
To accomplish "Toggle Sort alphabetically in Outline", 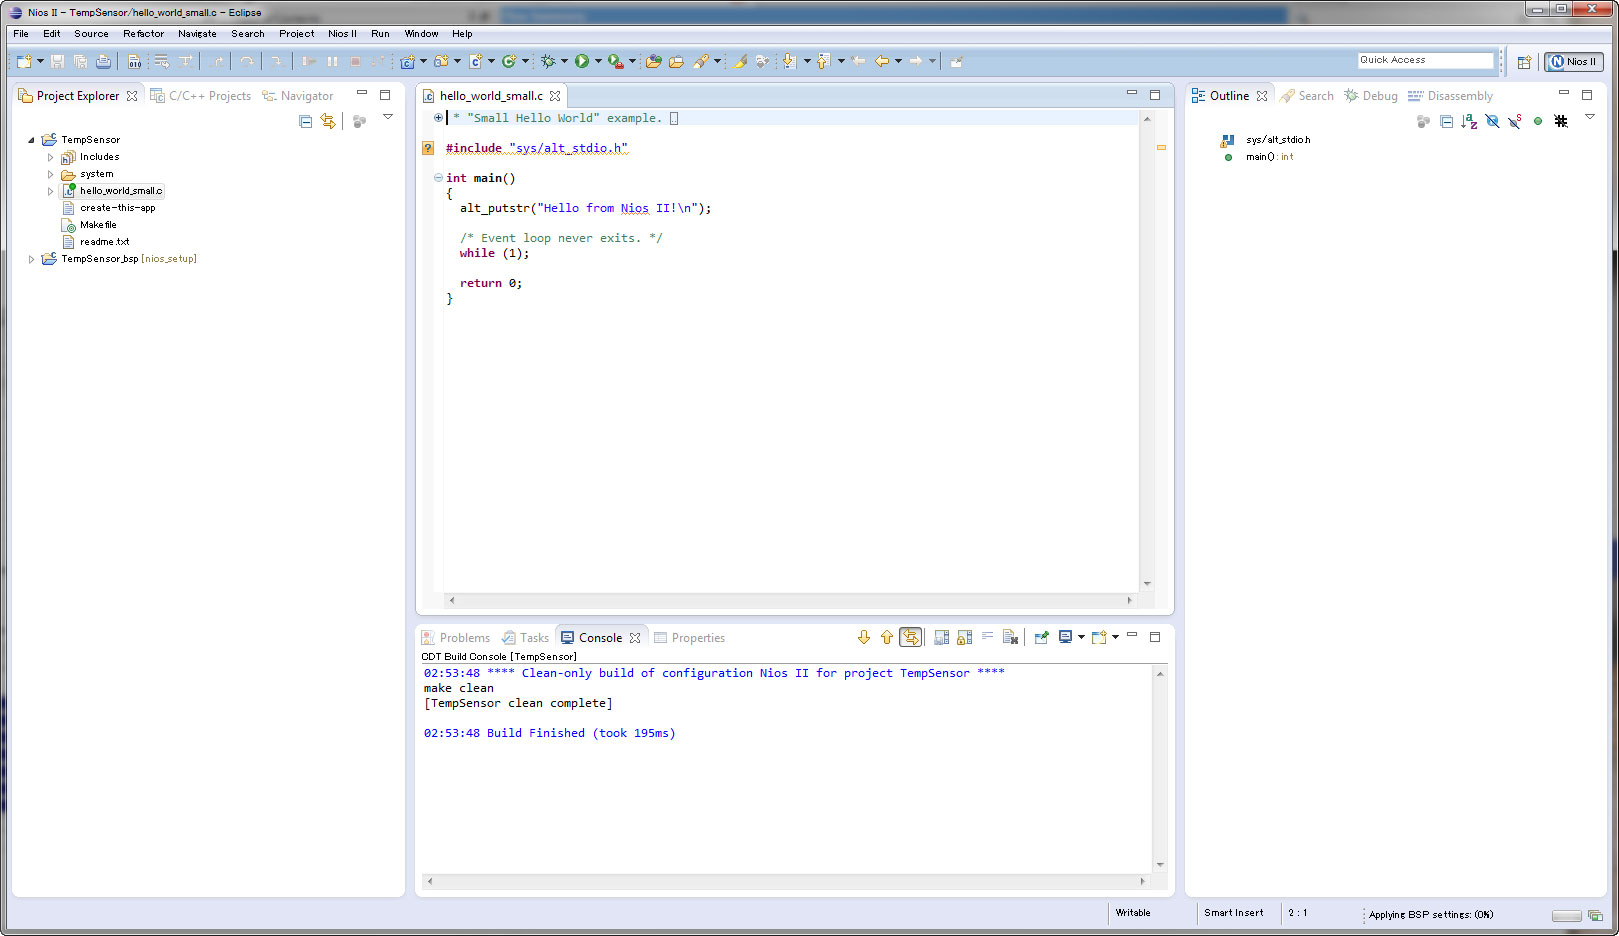I will pos(1469,121).
